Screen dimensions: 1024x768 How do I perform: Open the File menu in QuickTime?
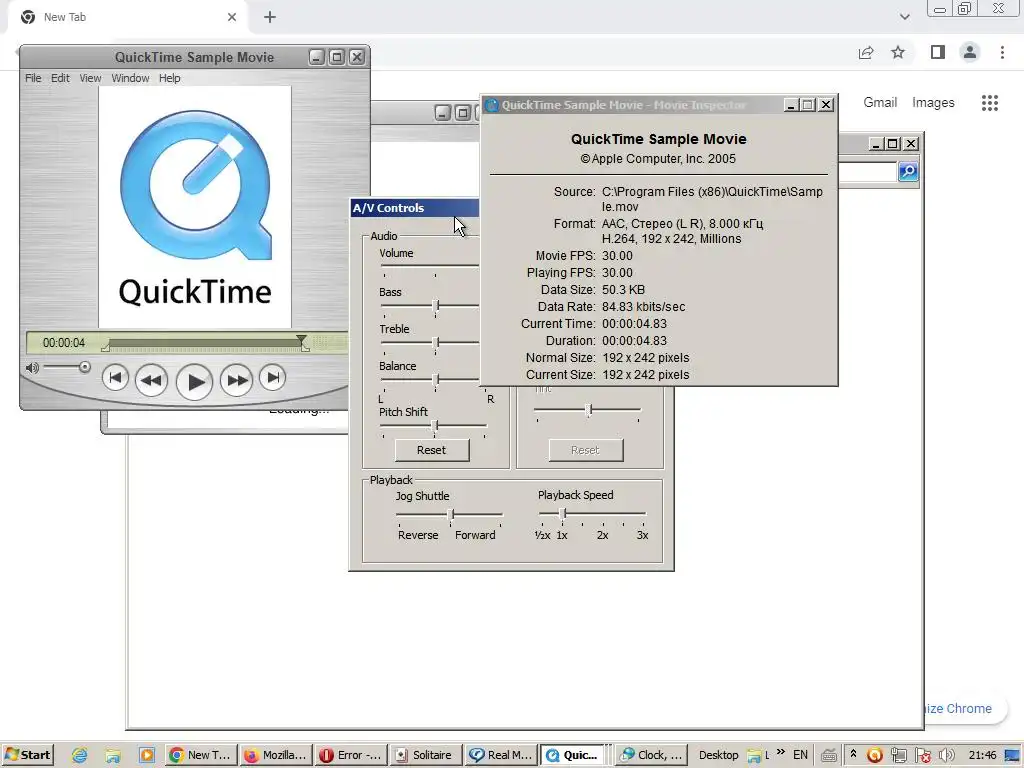[33, 78]
